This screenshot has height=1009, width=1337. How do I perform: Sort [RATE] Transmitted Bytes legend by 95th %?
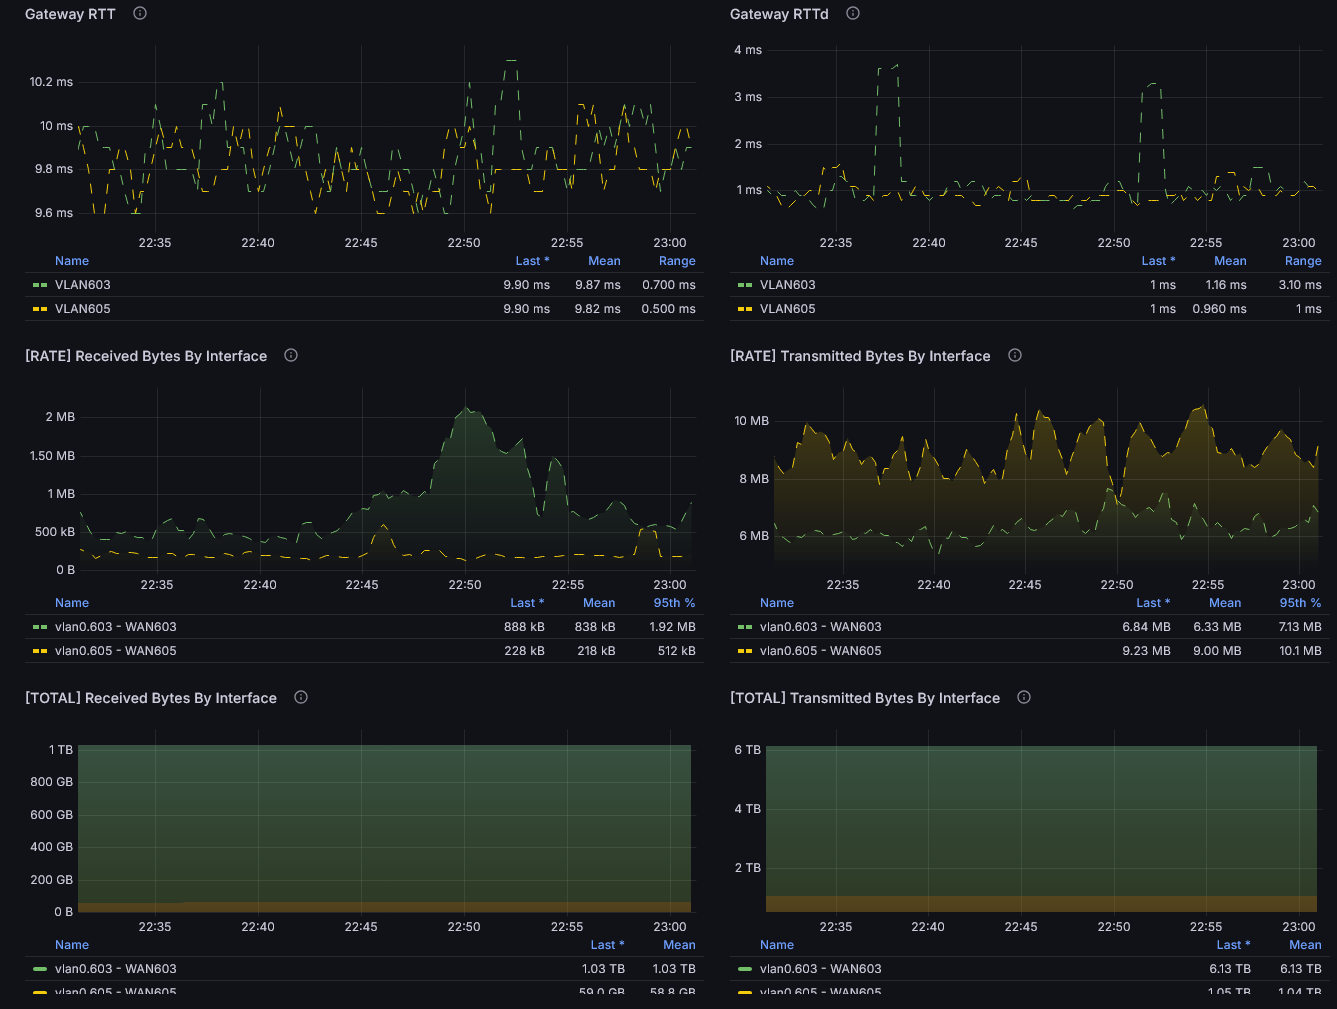pos(1300,603)
